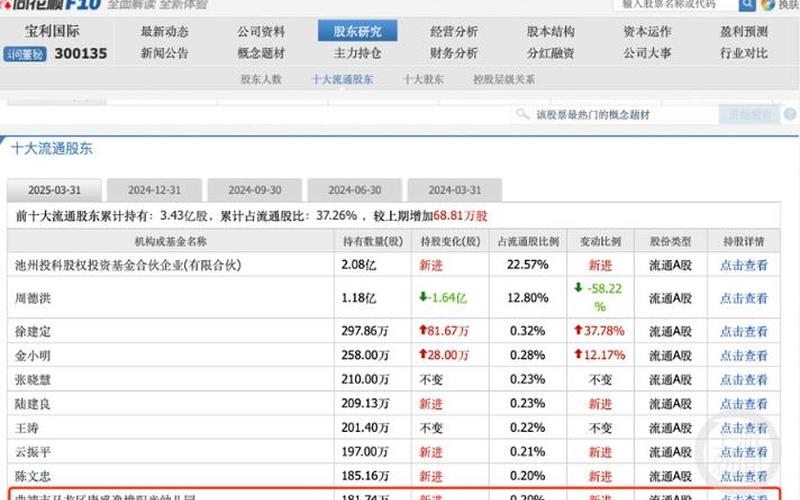Open the 公司大事 menu item

[x=647, y=53]
